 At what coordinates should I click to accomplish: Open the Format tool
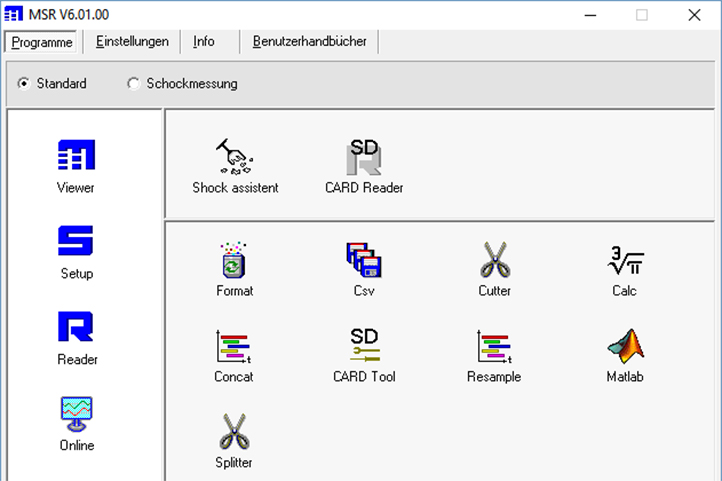click(234, 261)
